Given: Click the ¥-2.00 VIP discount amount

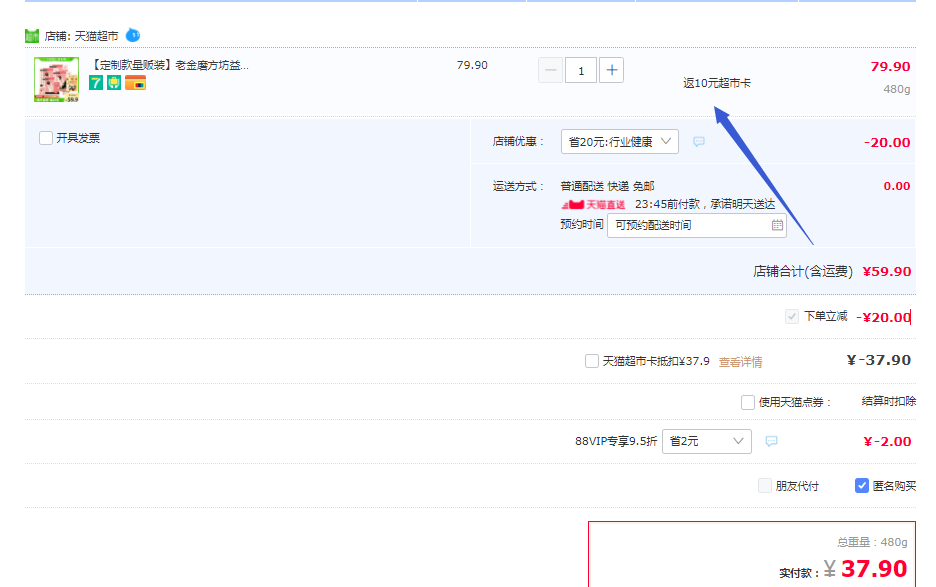Looking at the screenshot, I should click(x=887, y=442).
